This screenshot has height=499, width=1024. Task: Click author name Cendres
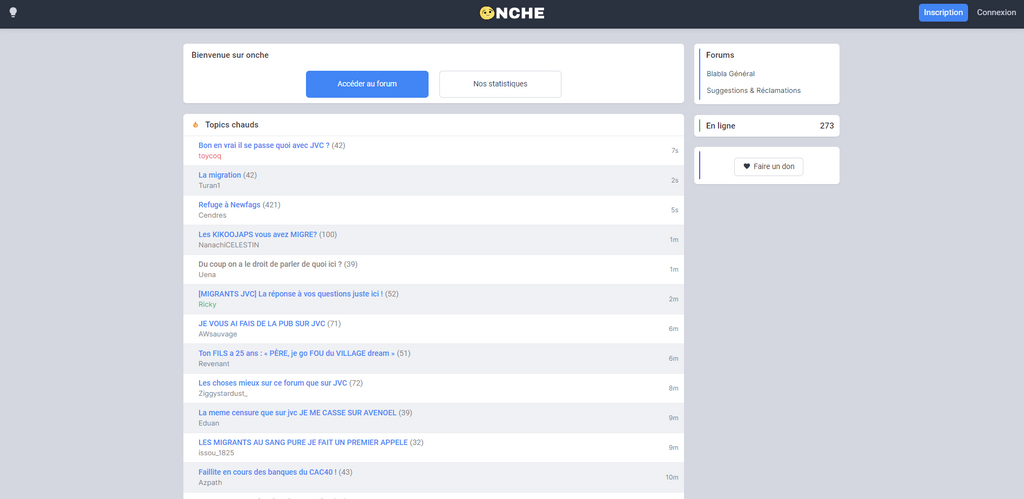(x=212, y=216)
